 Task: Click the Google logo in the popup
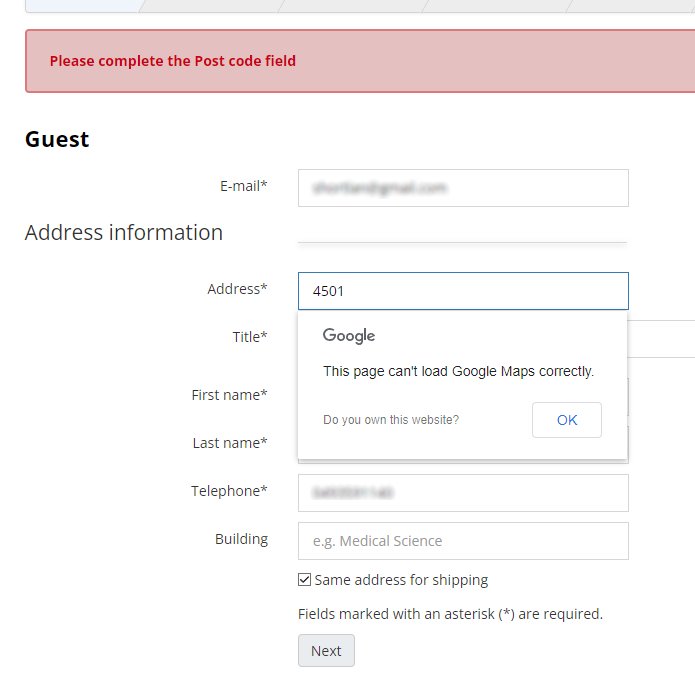[x=349, y=336]
